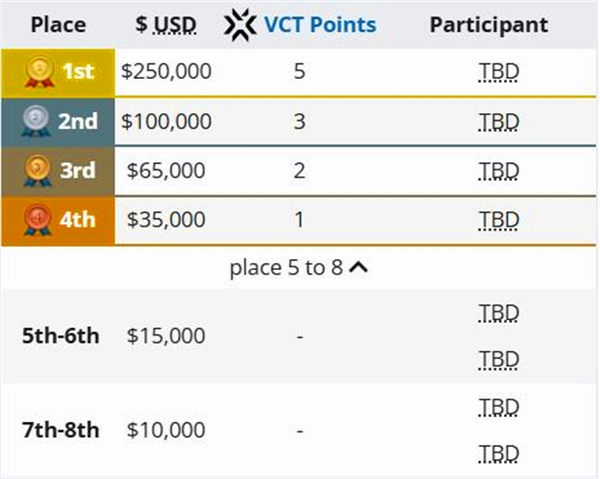600x479 pixels.
Task: Click the Place column header
Action: [x=58, y=24]
